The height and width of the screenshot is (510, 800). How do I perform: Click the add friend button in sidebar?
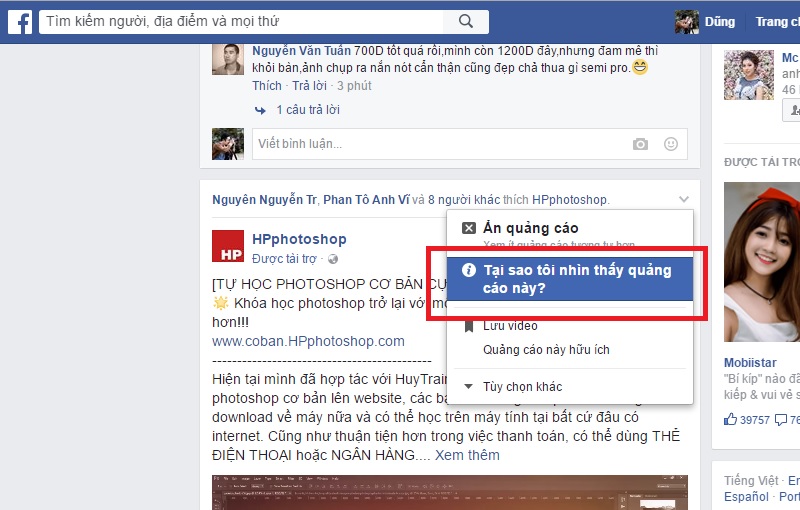(791, 110)
